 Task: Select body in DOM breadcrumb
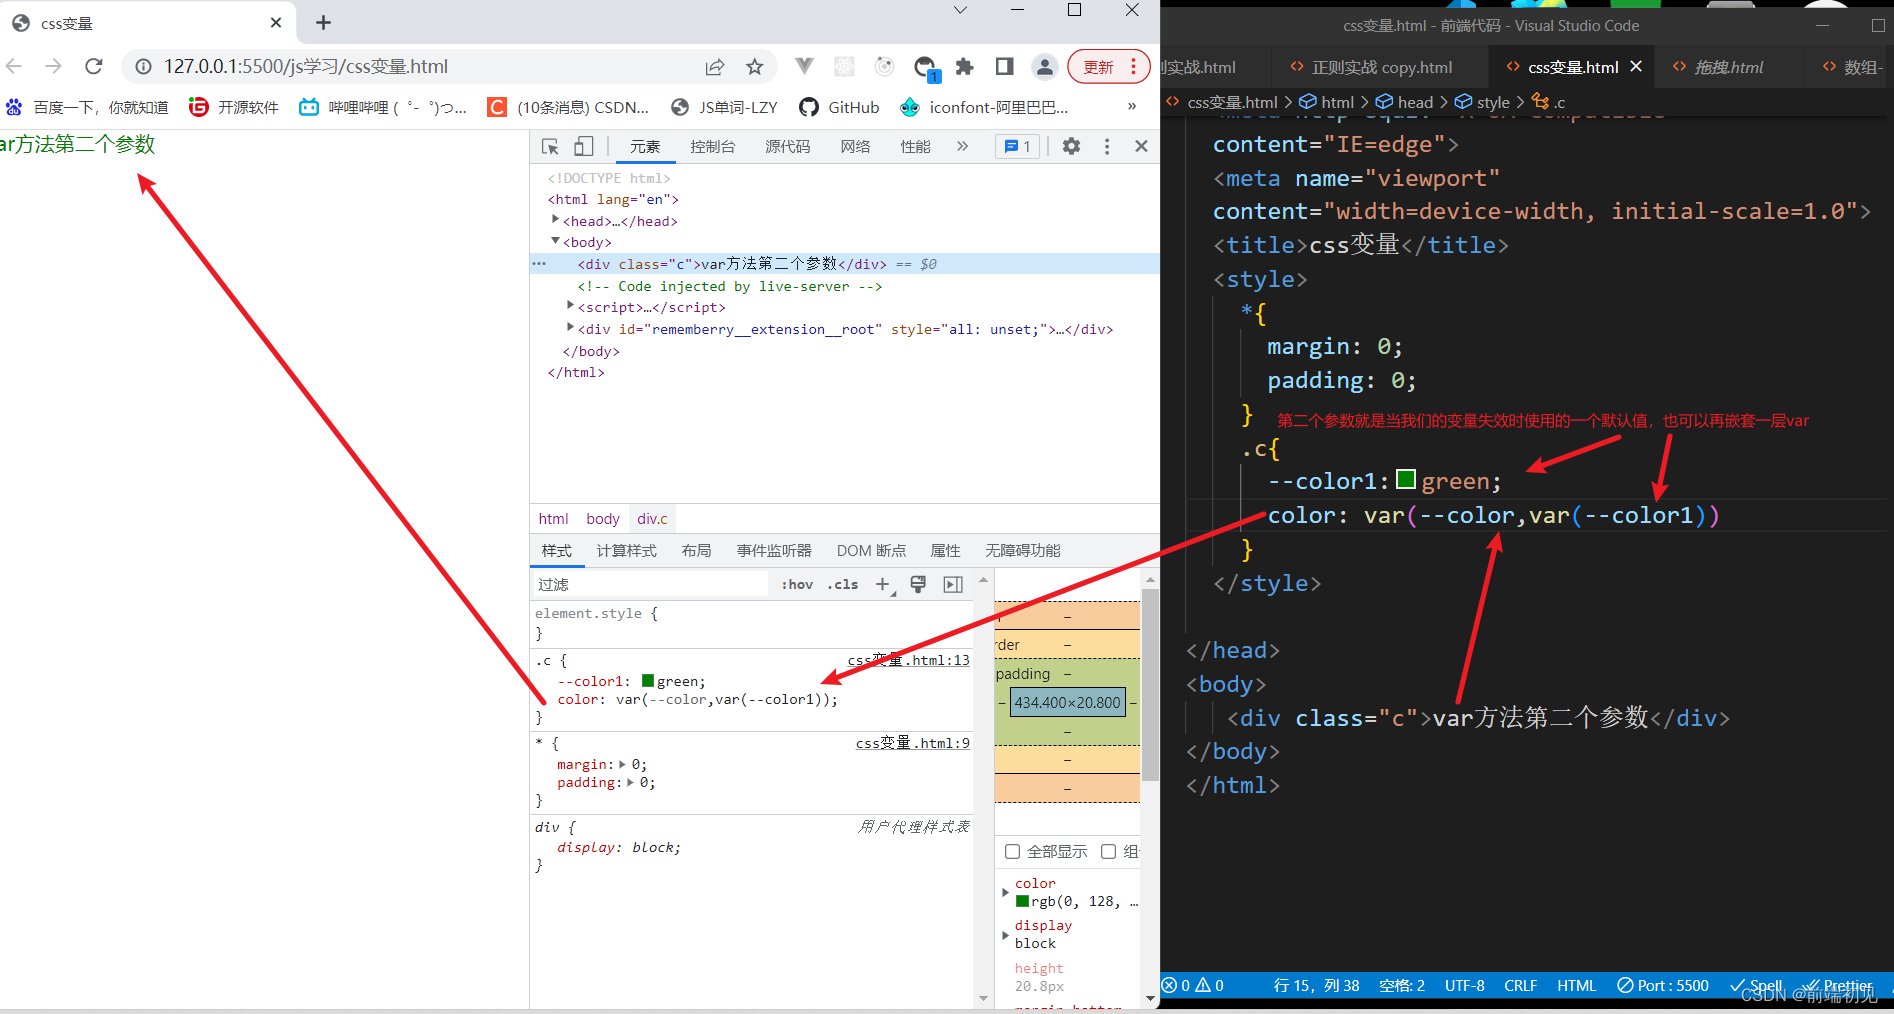pyautogui.click(x=603, y=518)
